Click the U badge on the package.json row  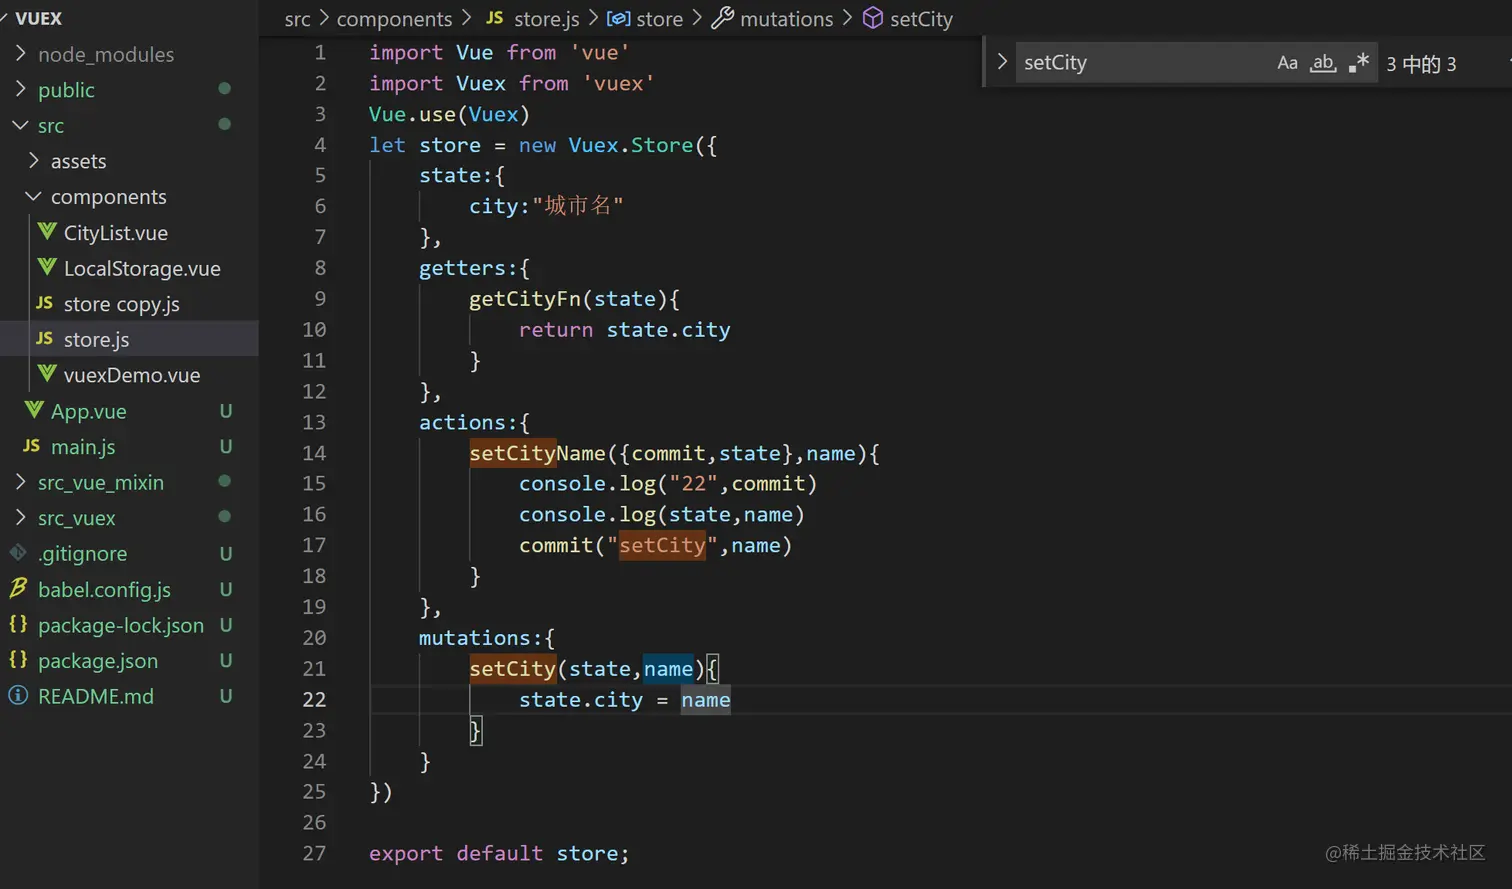tap(226, 661)
